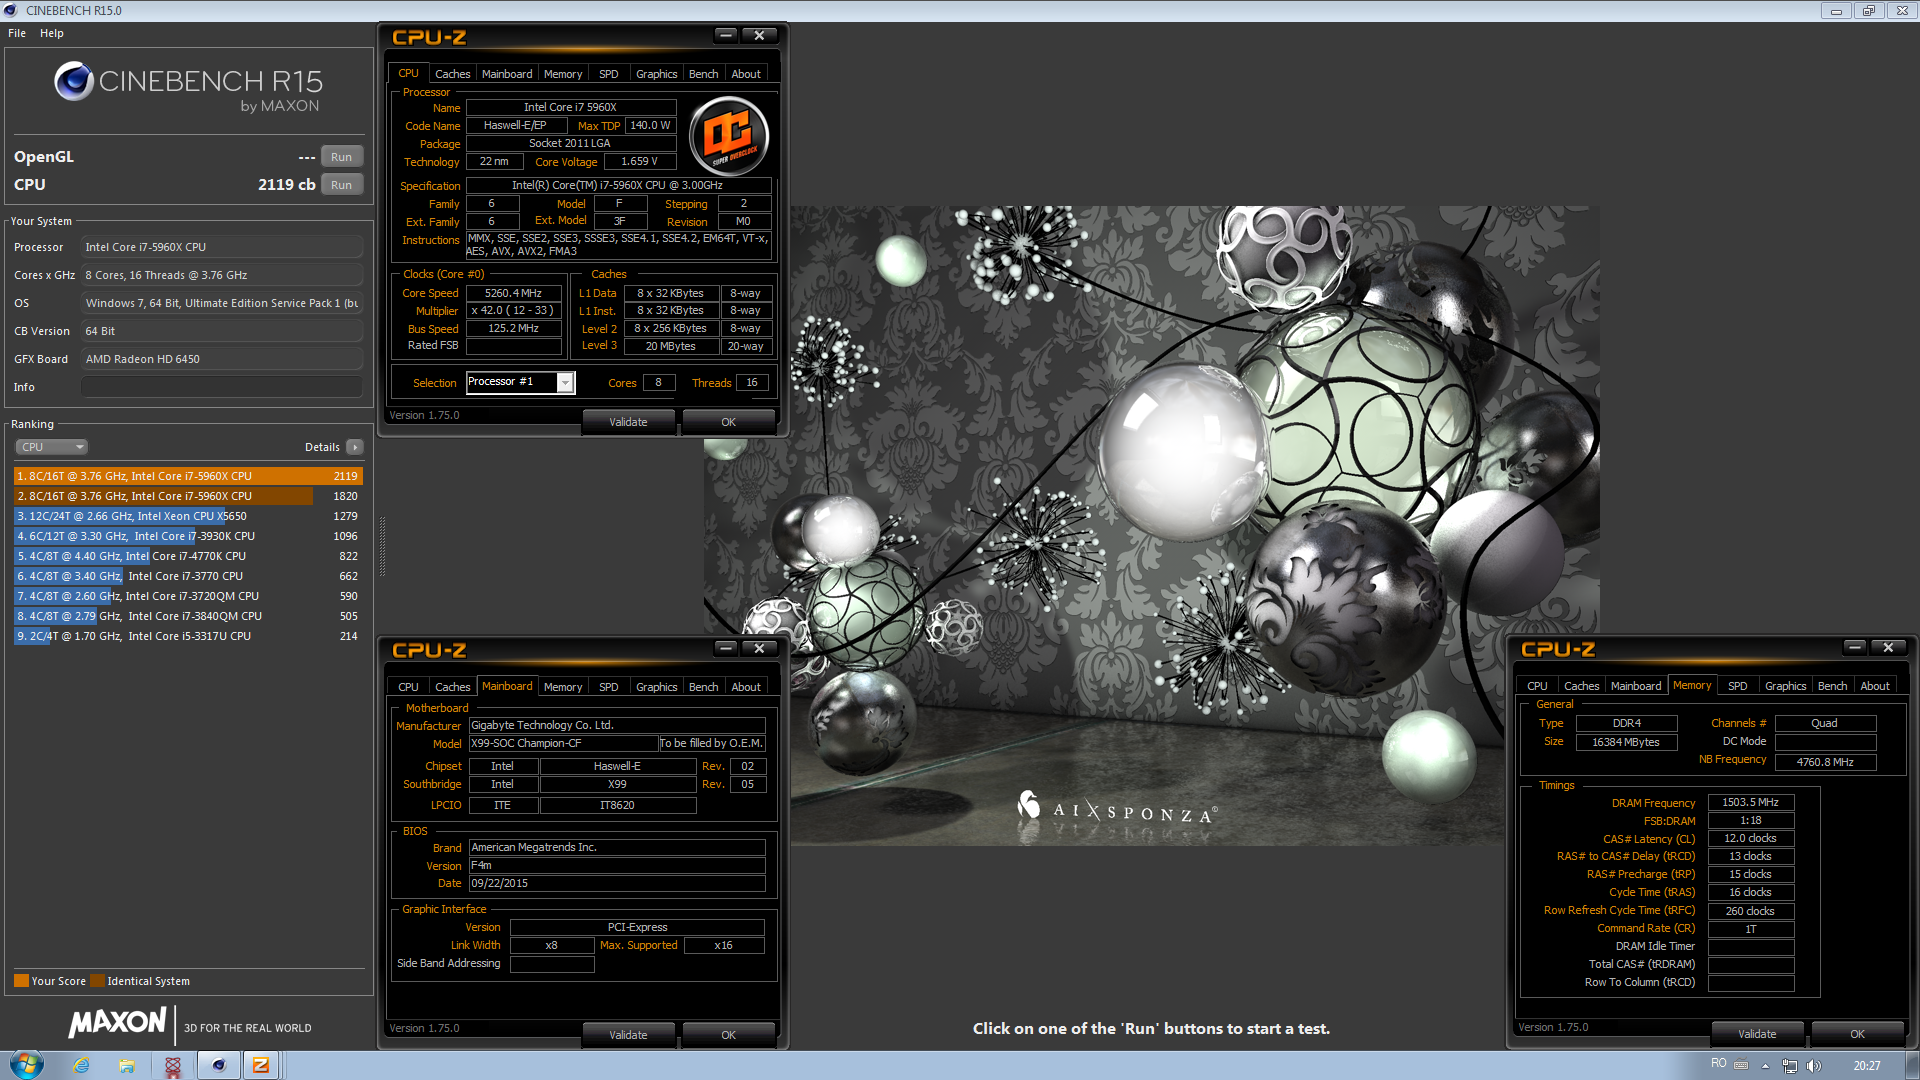The width and height of the screenshot is (1920, 1080).
Task: Select Core i7-3840QM ranking row
Action: click(x=188, y=616)
